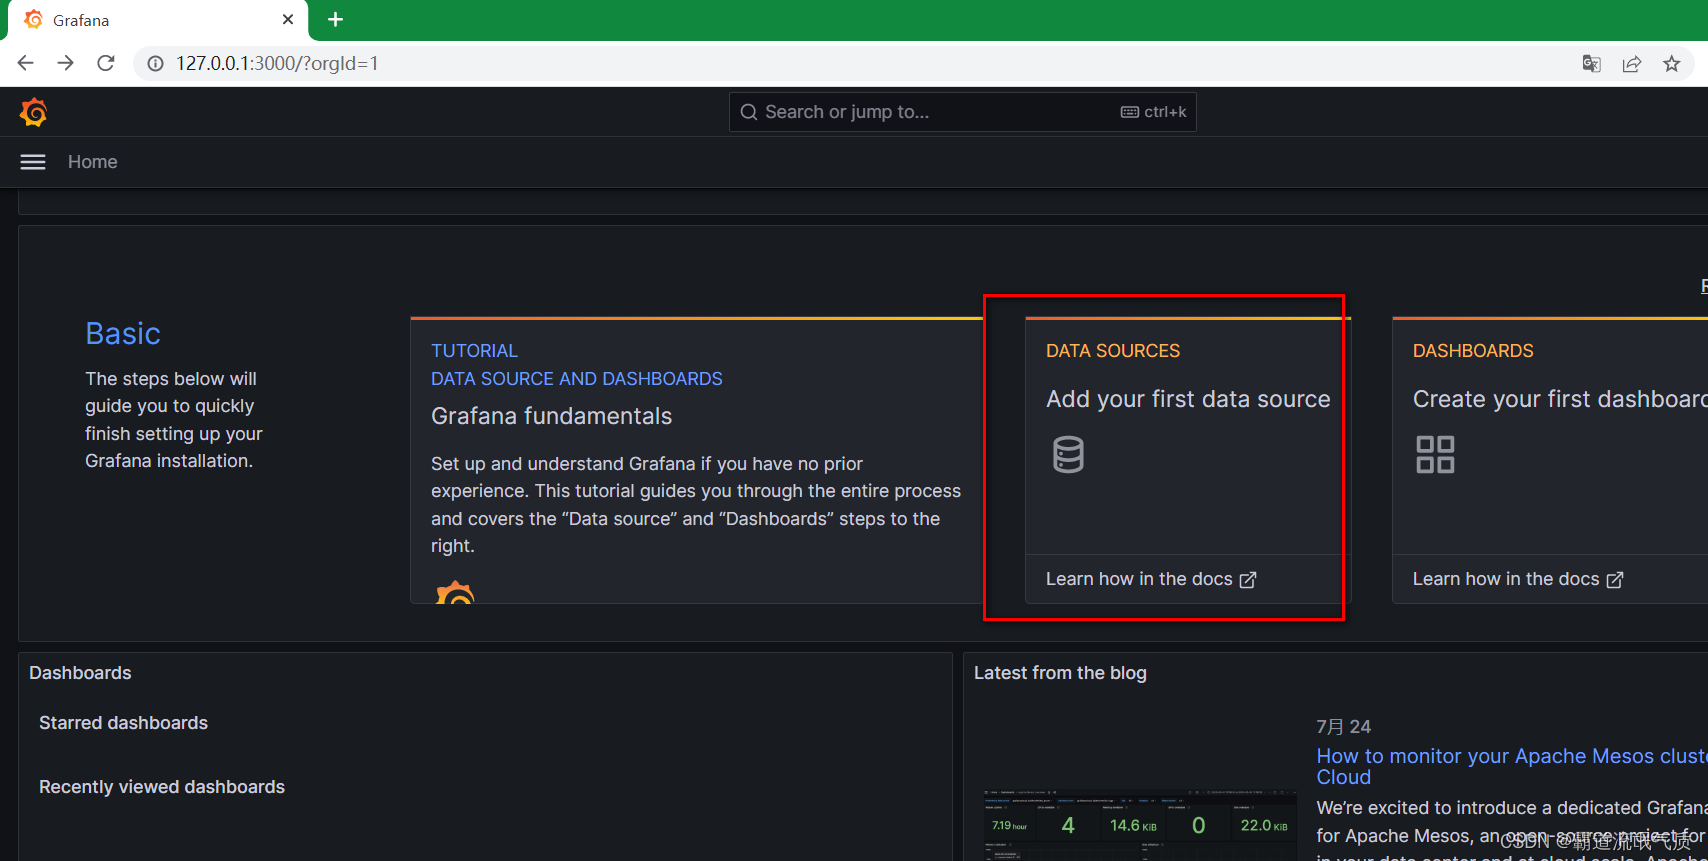Click the site information icon in address bar
This screenshot has height=861, width=1708.
[155, 63]
